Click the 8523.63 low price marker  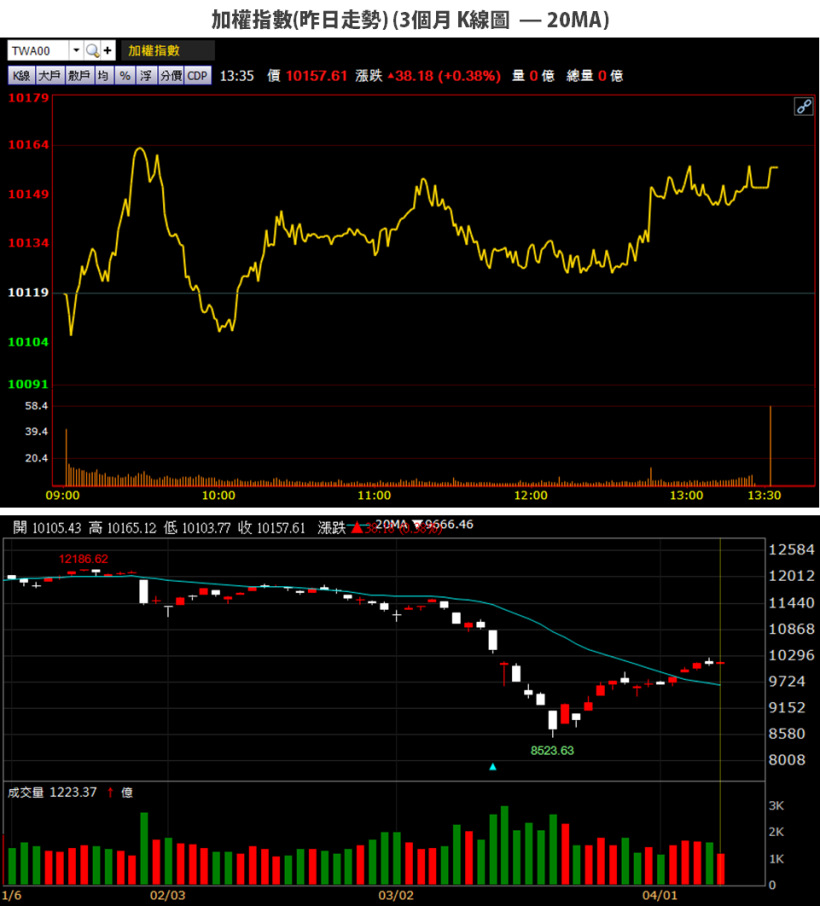tap(552, 750)
